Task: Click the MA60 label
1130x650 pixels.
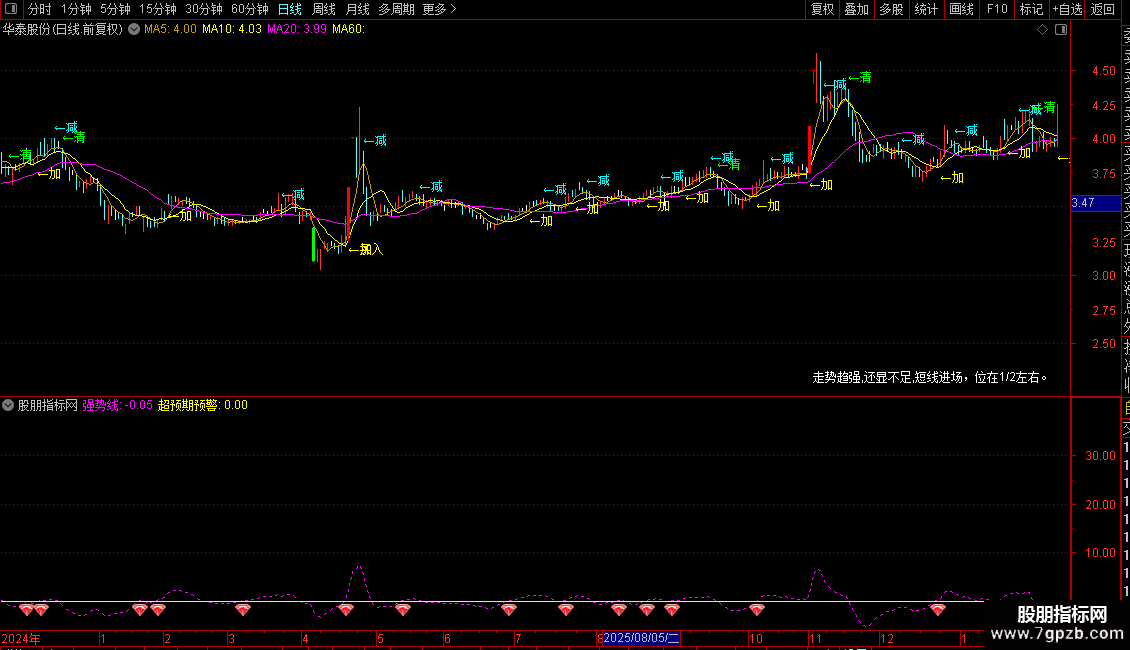Action: tap(348, 29)
